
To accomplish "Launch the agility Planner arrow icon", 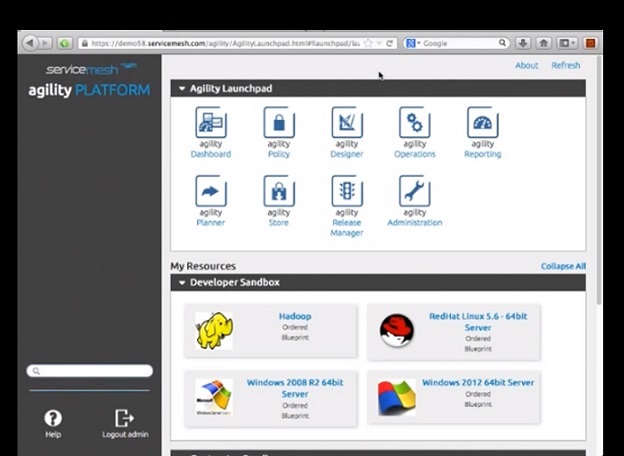I will tap(210, 191).
